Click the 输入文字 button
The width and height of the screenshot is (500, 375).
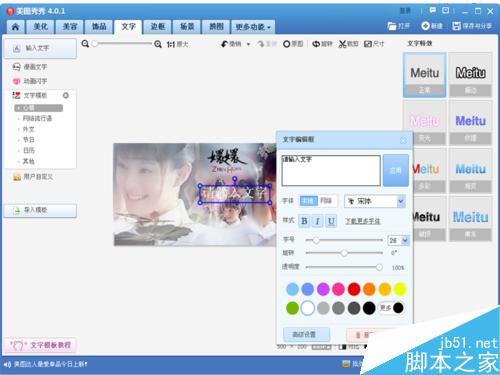pos(40,48)
